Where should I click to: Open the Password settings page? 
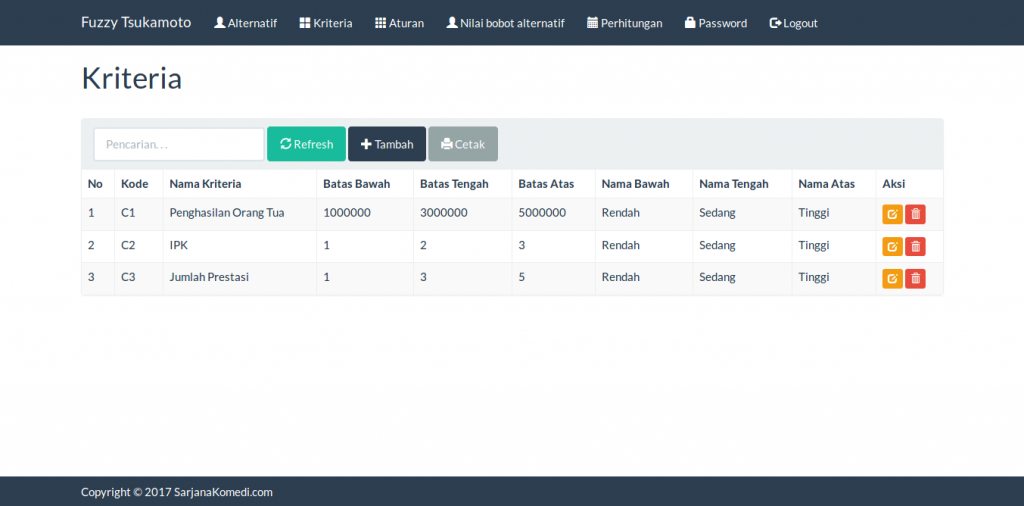(716, 23)
